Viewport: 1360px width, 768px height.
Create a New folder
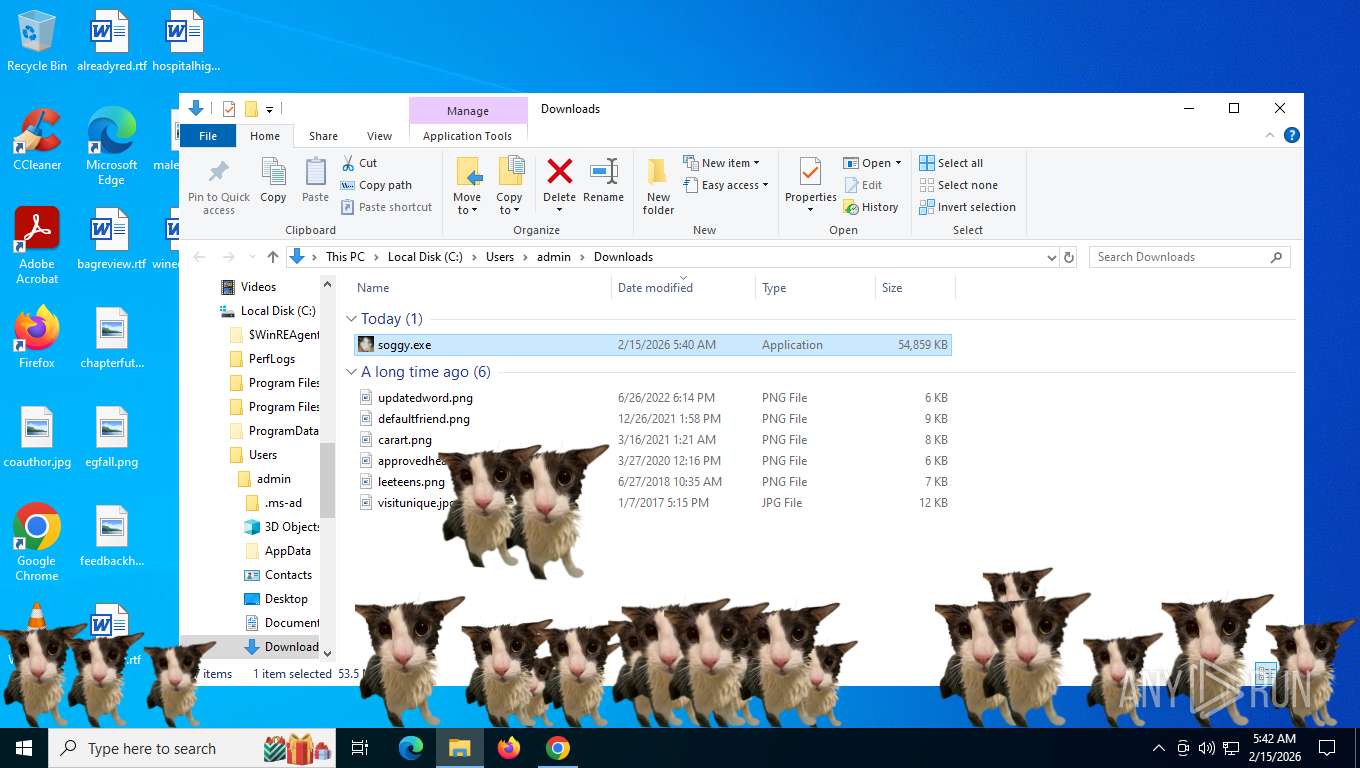(x=658, y=186)
